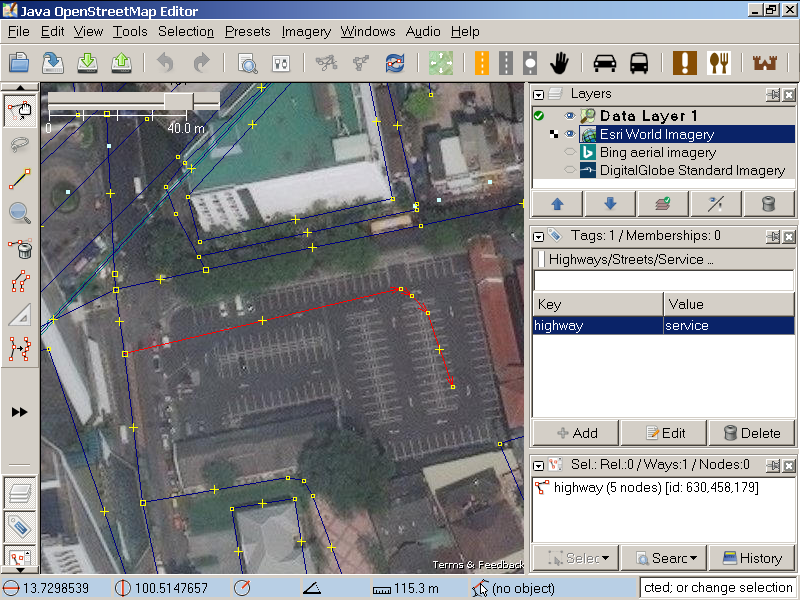This screenshot has height=600, width=800.
Task: Show the Bing aerial imagery layer
Action: coord(569,153)
